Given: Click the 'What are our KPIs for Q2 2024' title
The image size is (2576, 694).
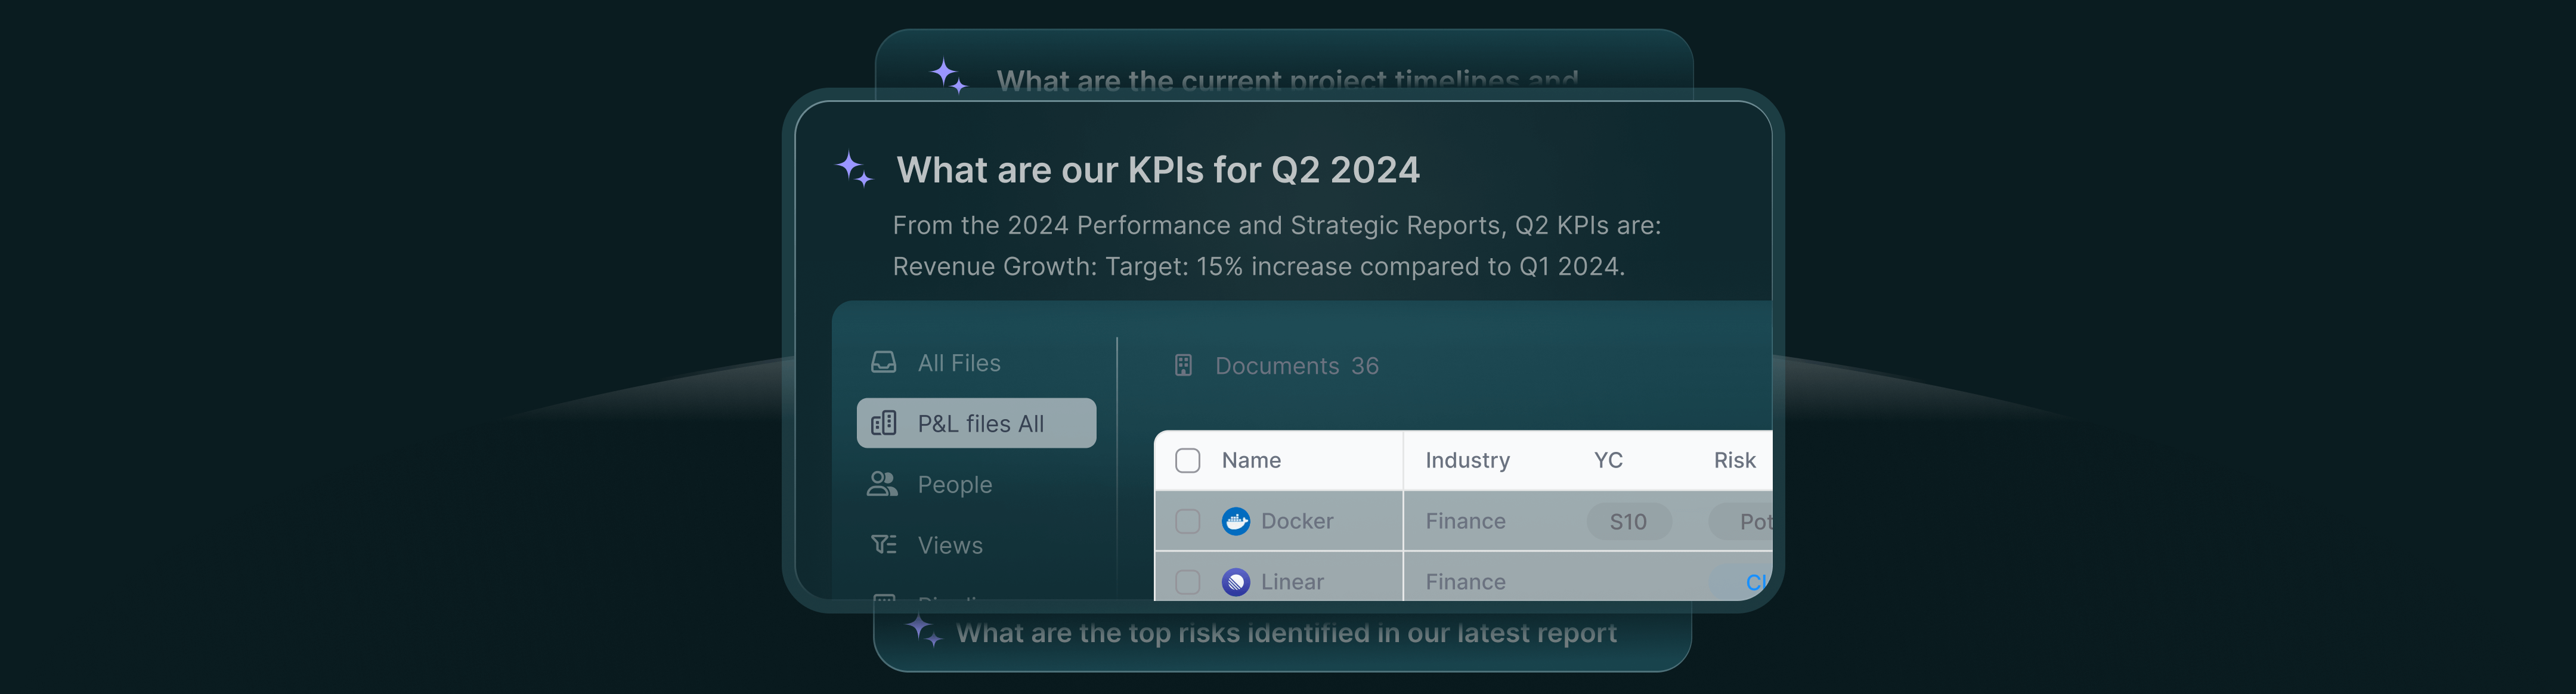Looking at the screenshot, I should click(x=1158, y=170).
